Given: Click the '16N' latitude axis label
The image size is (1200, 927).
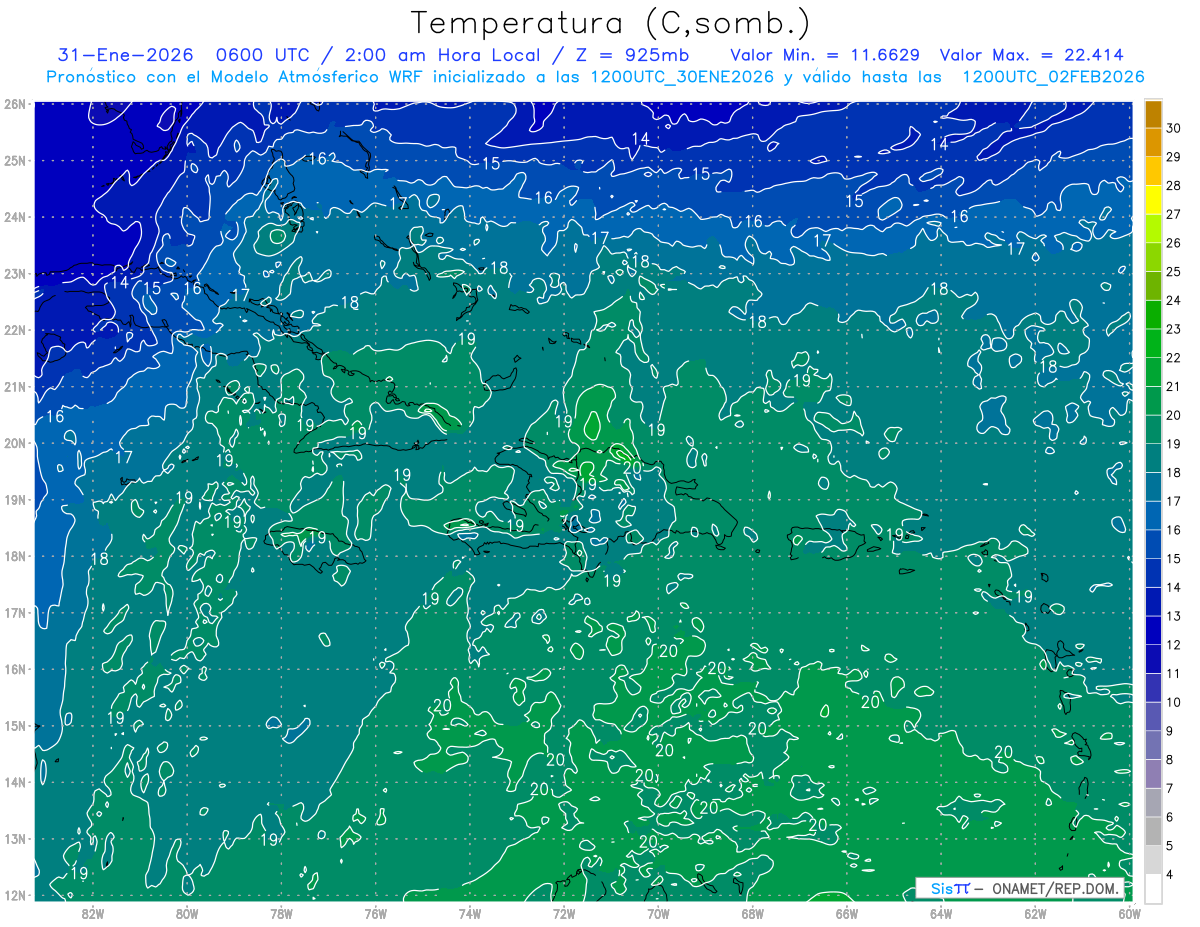Looking at the screenshot, I should click(x=16, y=669).
